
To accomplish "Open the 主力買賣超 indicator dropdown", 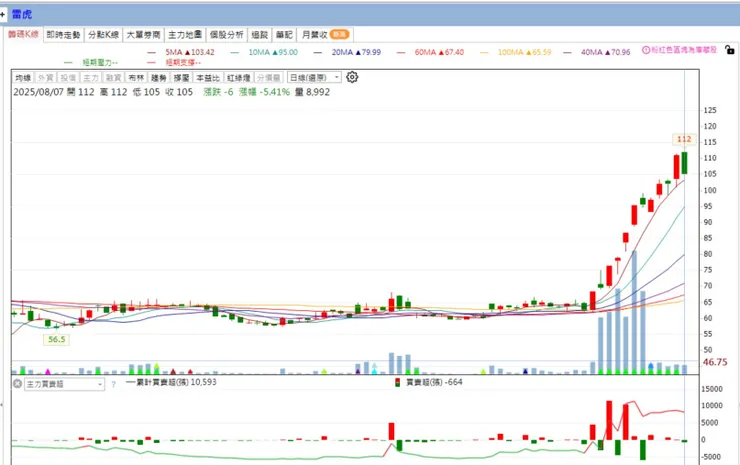I will coord(64,384).
